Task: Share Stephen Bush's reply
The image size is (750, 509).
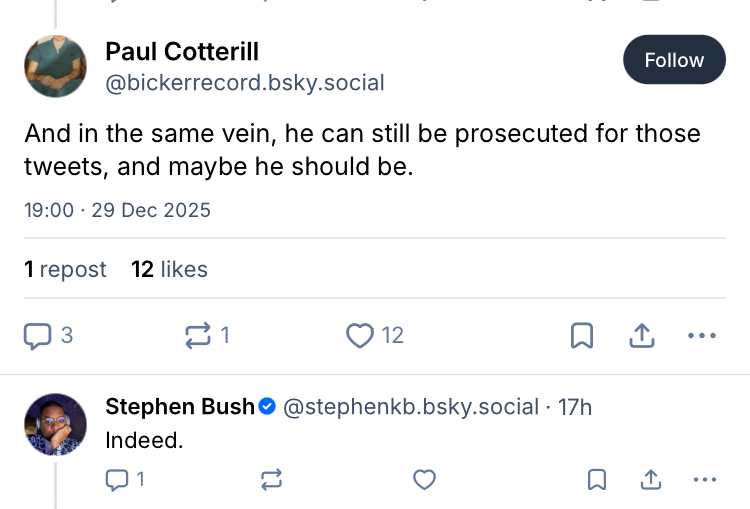Action: click(651, 480)
